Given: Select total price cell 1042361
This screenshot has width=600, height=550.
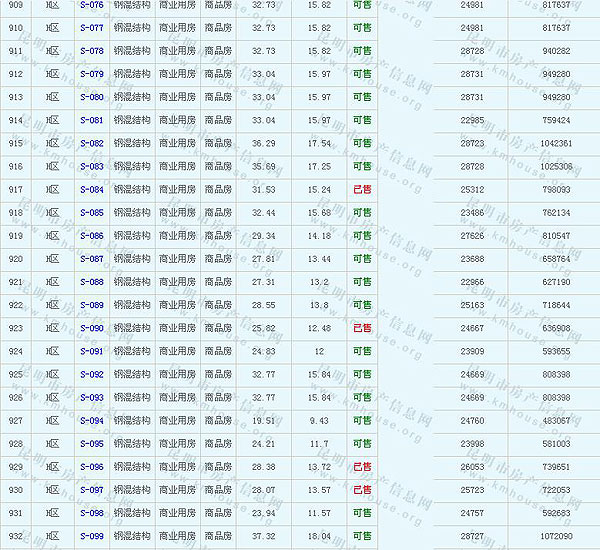Looking at the screenshot, I should click(555, 143).
